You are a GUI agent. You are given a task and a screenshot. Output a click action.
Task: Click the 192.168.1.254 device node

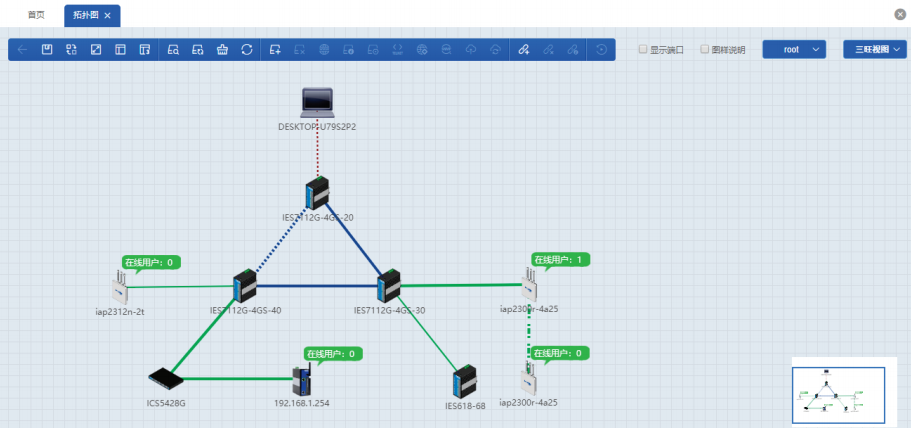tap(302, 380)
